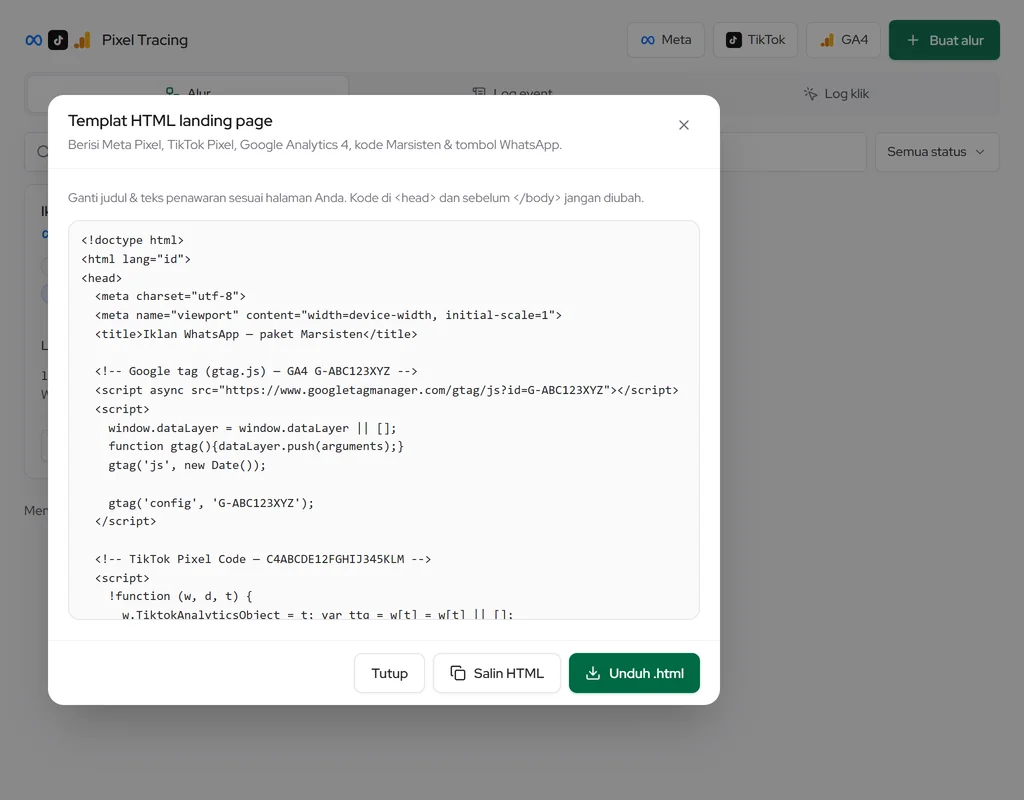Click the Tutup button
Image resolution: width=1024 pixels, height=800 pixels.
389,673
